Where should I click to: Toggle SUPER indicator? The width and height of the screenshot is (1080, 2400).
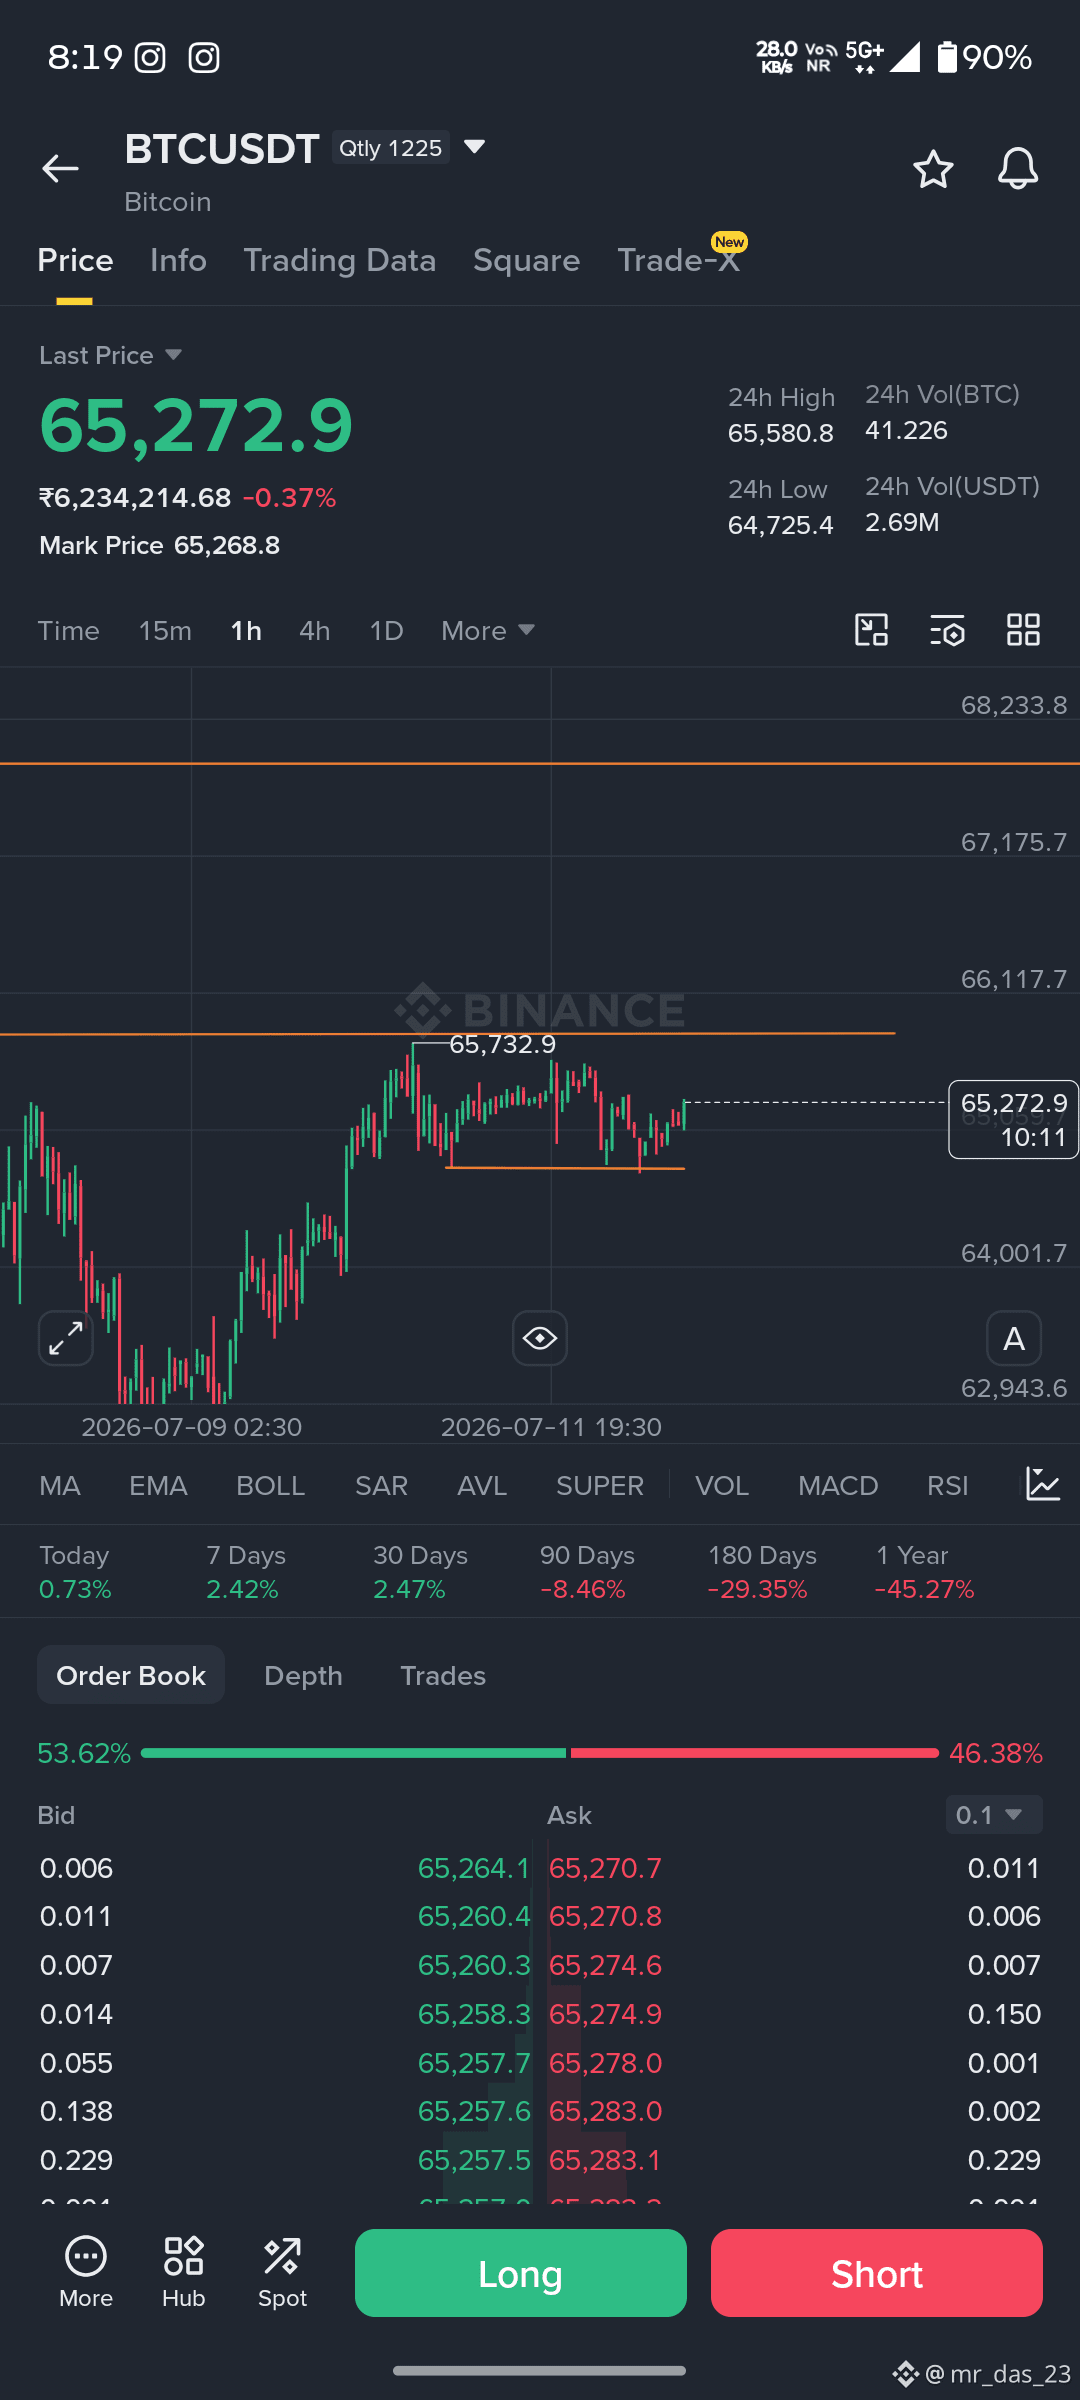click(600, 1486)
